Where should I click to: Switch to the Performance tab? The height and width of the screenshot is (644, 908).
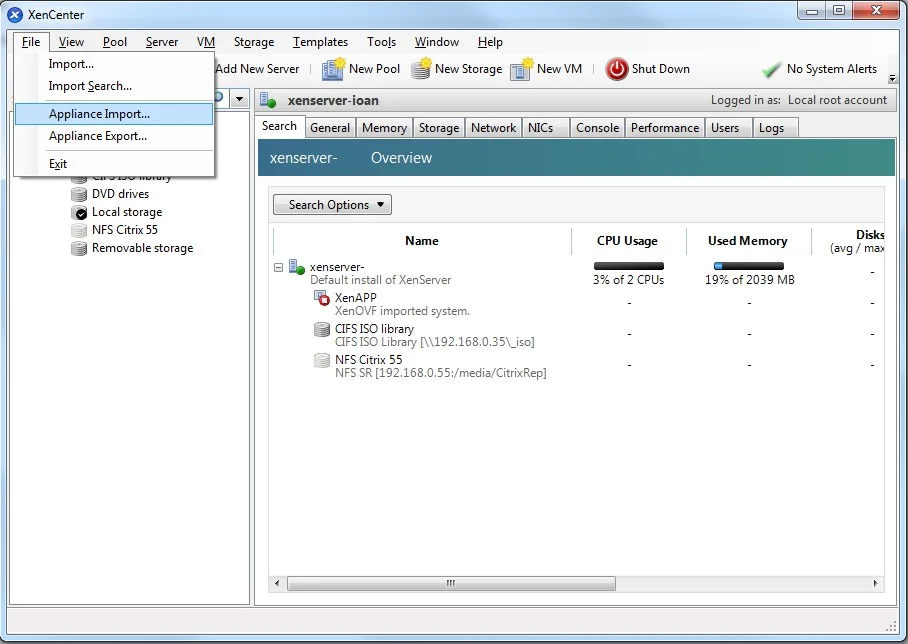coord(665,128)
